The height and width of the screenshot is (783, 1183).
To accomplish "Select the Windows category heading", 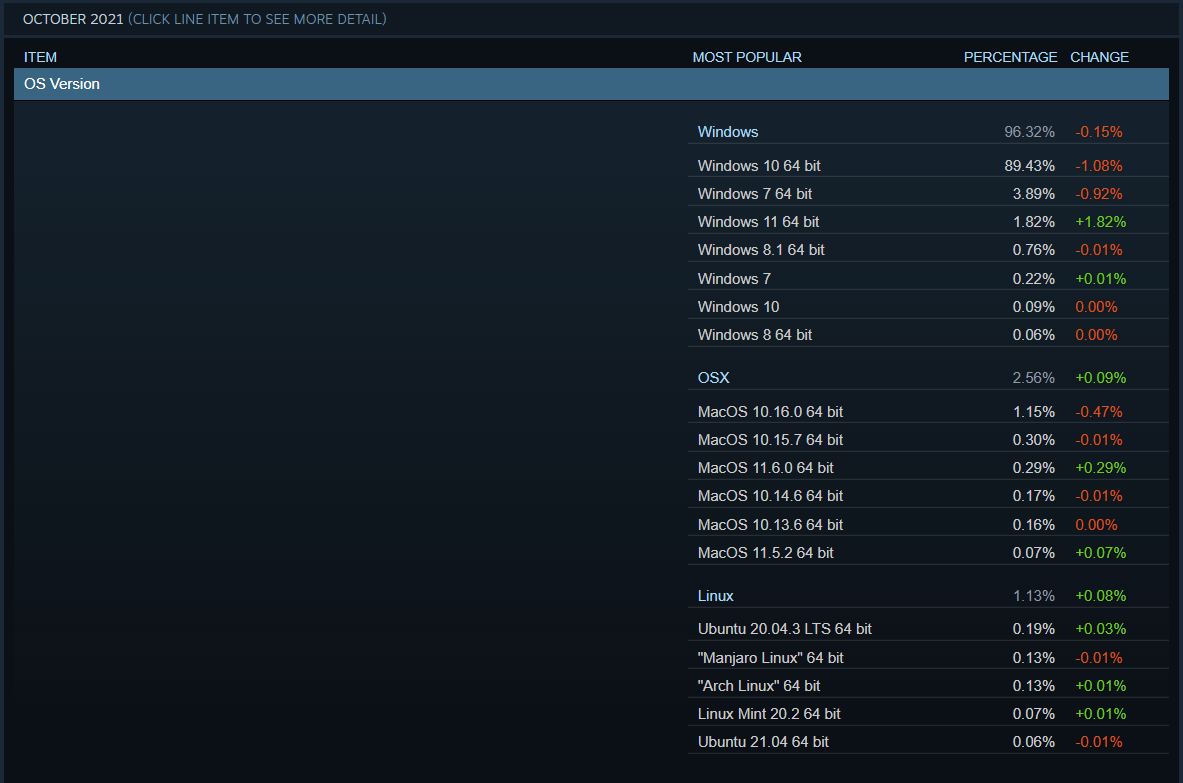I will (x=727, y=132).
